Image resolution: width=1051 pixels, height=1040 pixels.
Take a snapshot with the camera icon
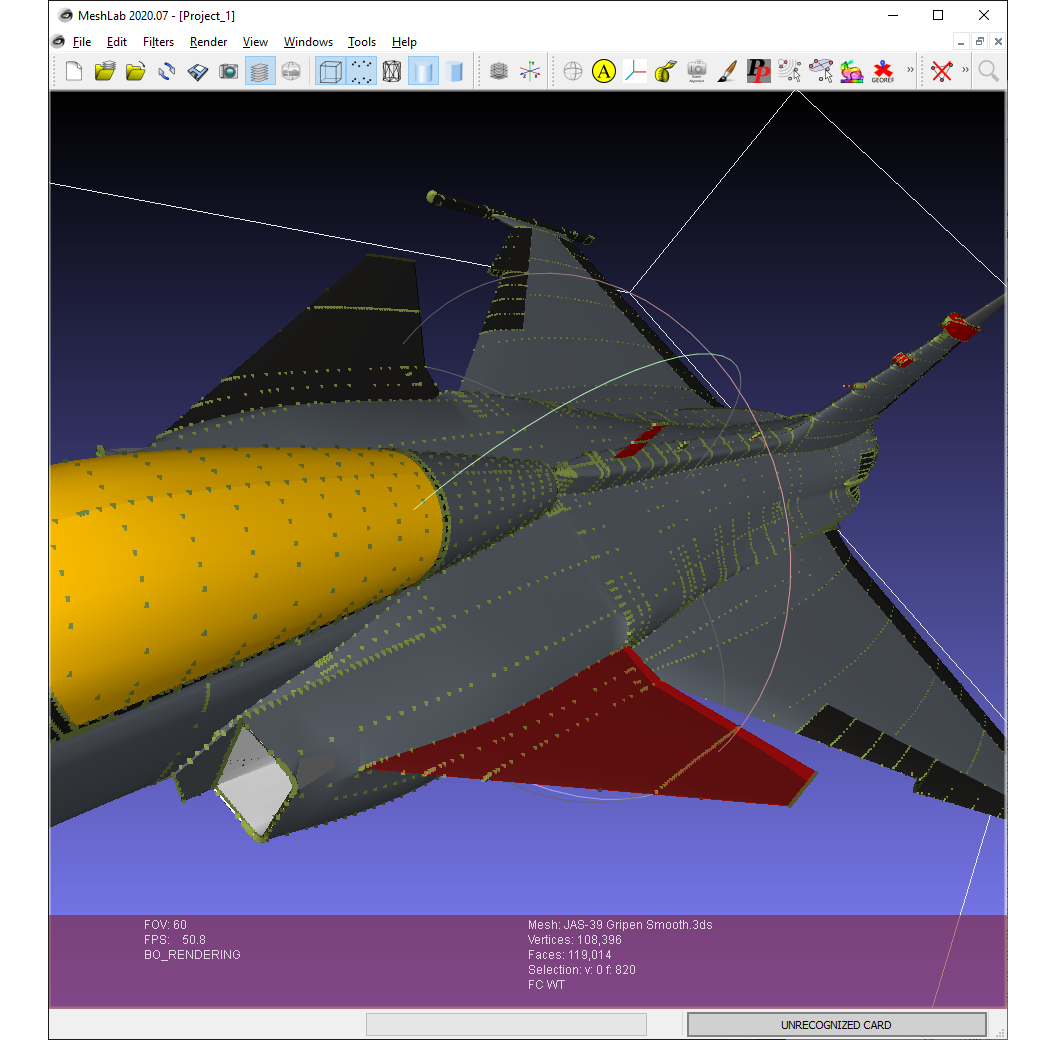[x=229, y=71]
